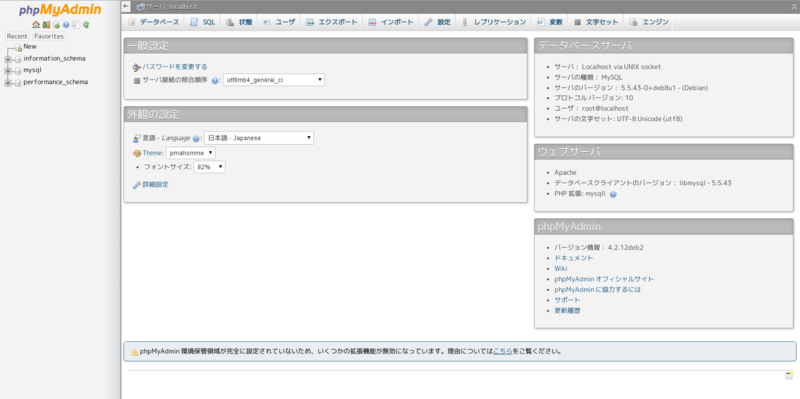Viewport: 800px width, 399px height.
Task: Open the 状態 status tab
Action: pos(239,22)
